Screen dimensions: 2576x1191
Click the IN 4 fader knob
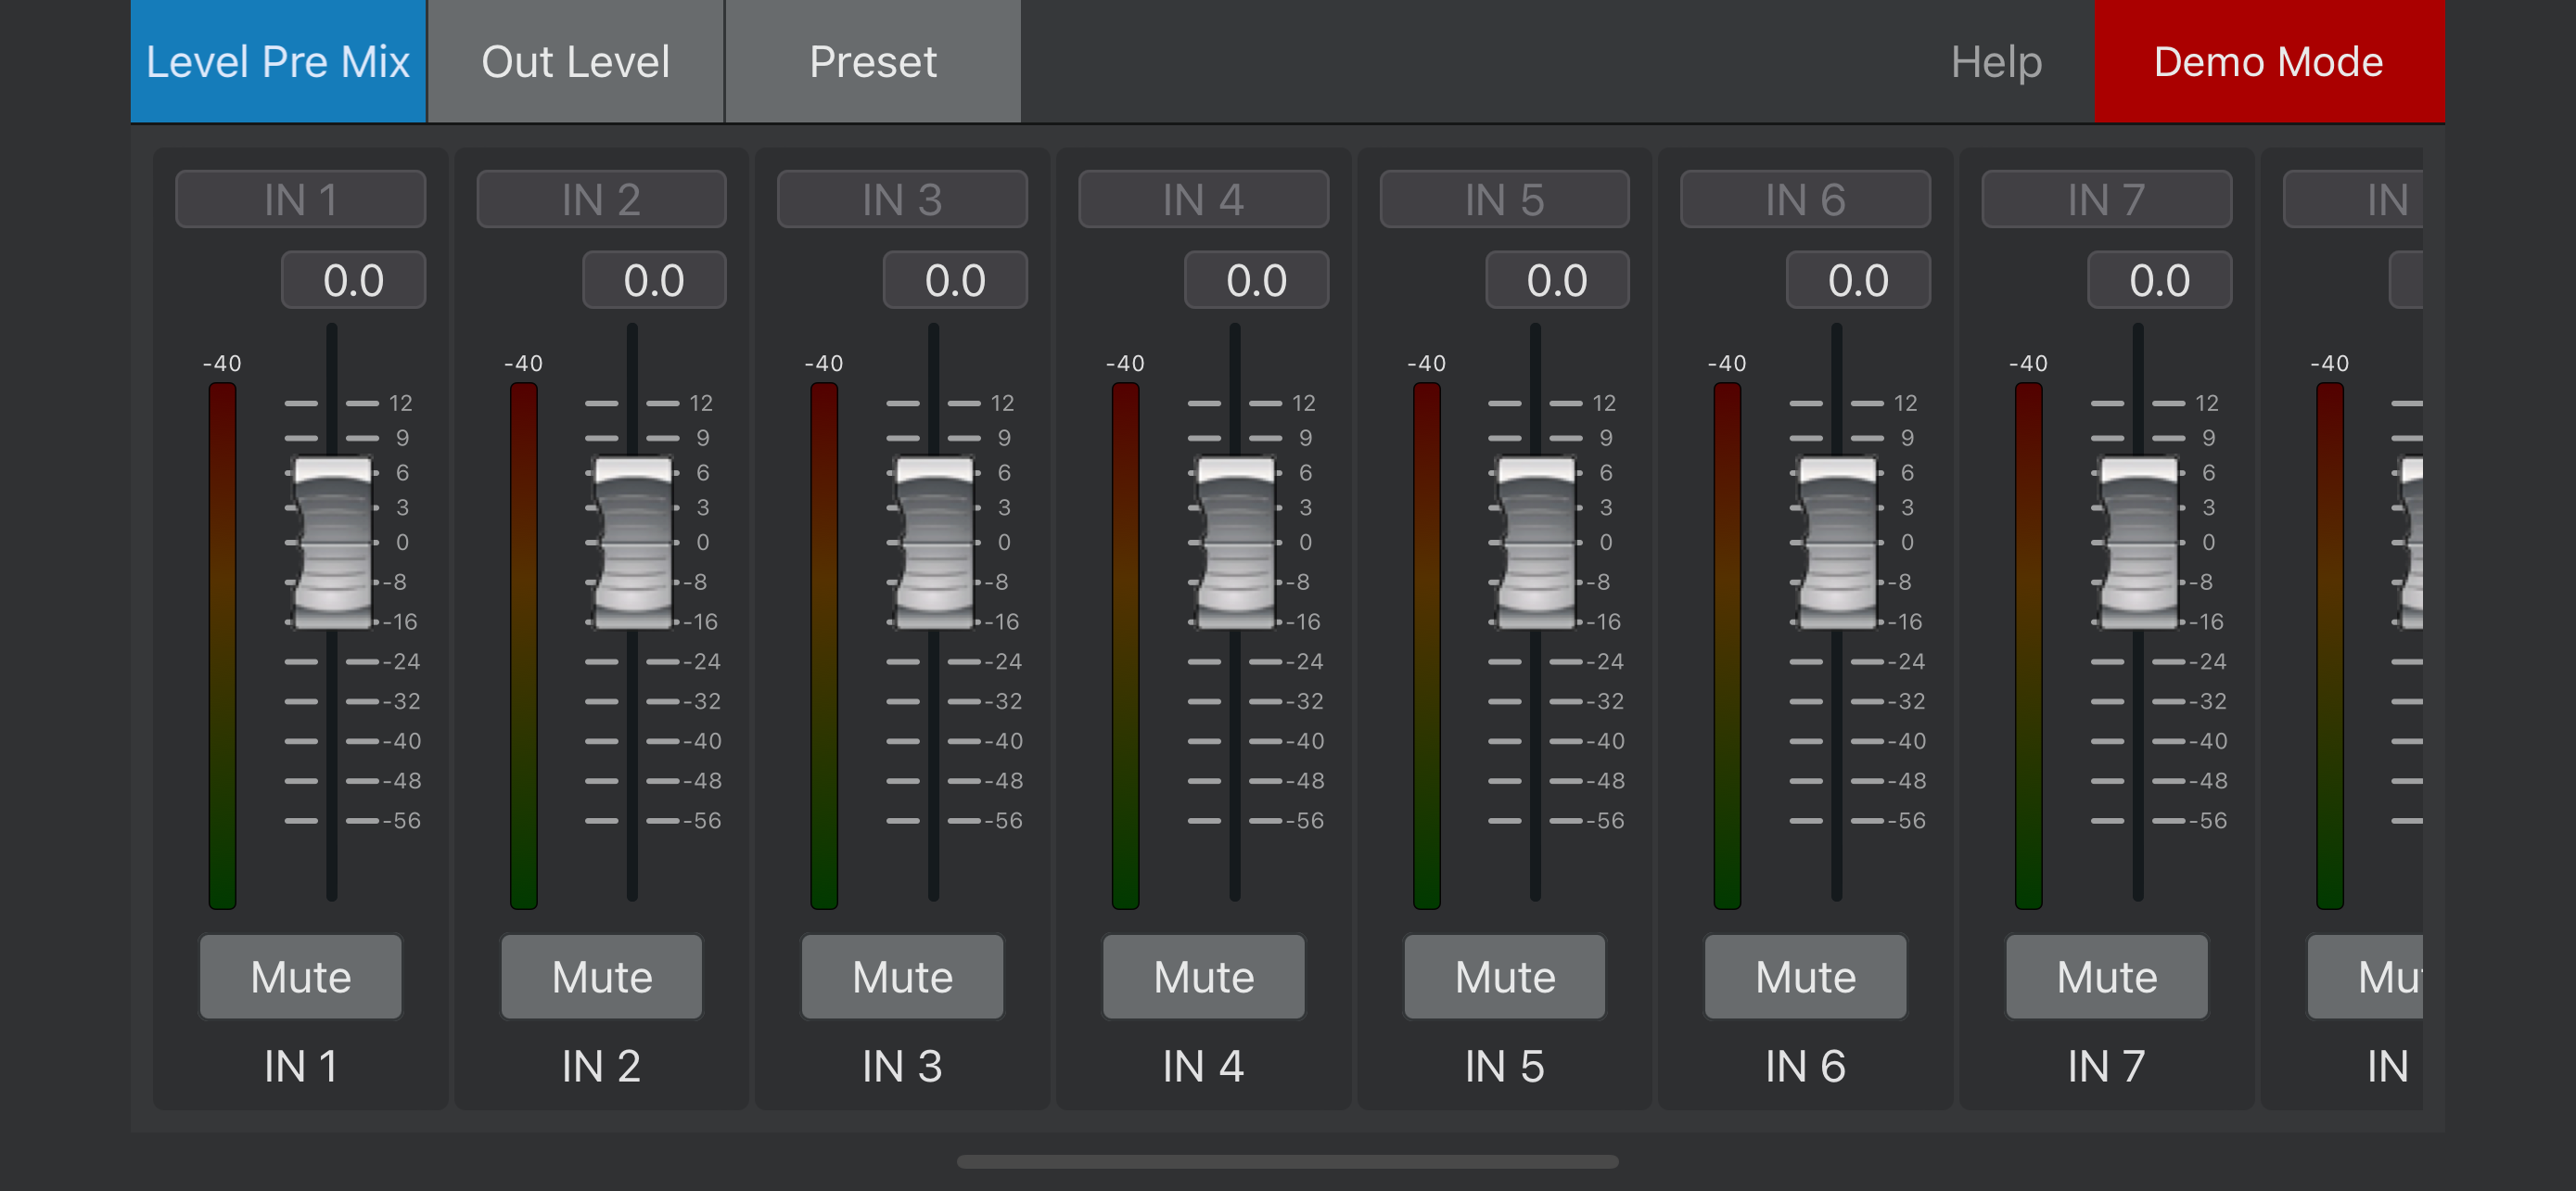pyautogui.click(x=1235, y=543)
